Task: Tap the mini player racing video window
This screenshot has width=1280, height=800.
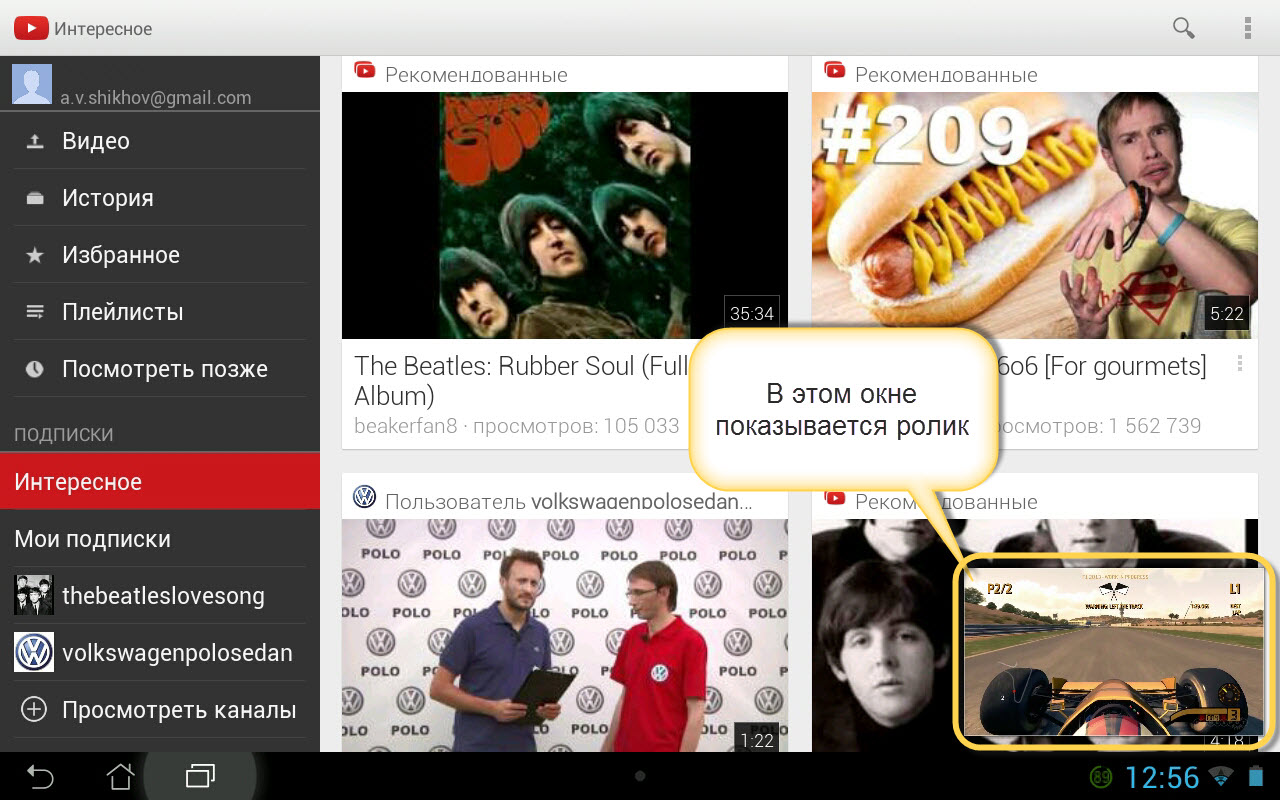Action: coord(1115,652)
